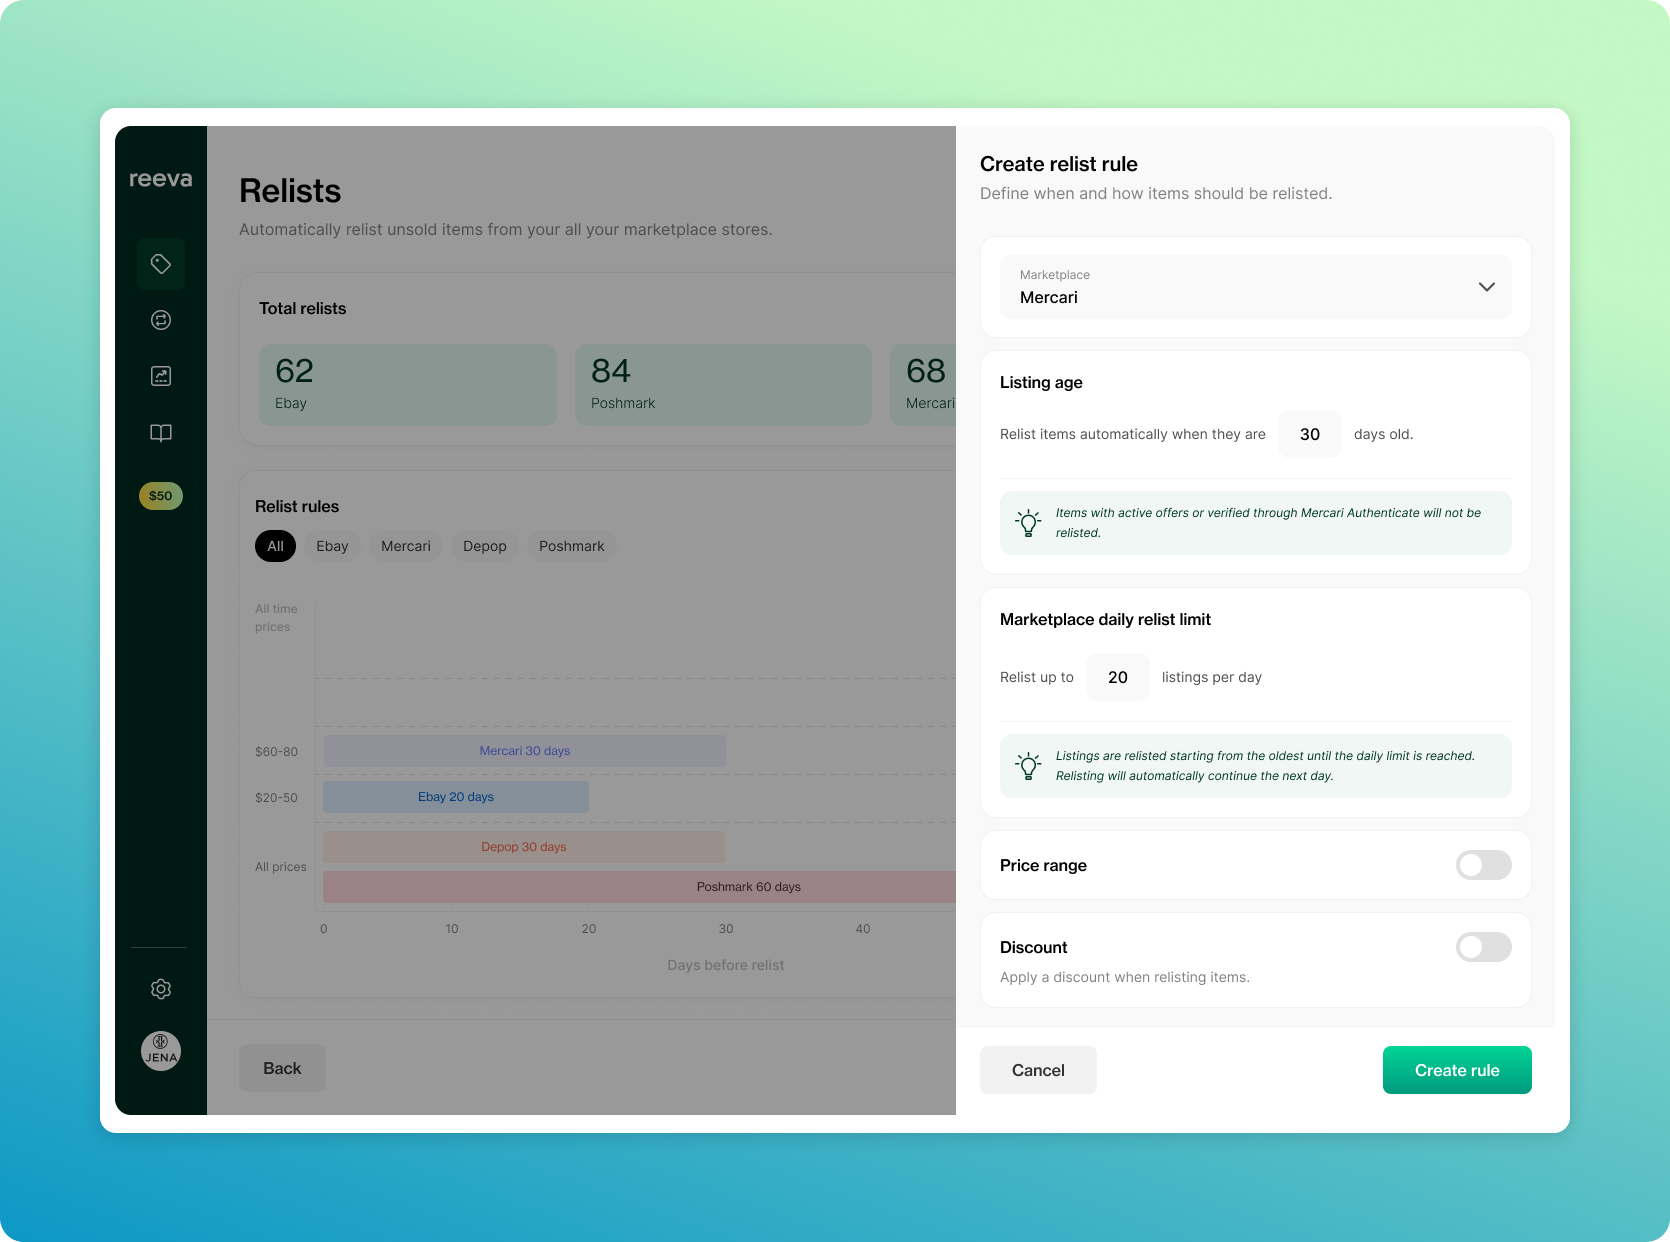1670x1242 pixels.
Task: Click the '$20-50' price label
Action: pos(276,798)
